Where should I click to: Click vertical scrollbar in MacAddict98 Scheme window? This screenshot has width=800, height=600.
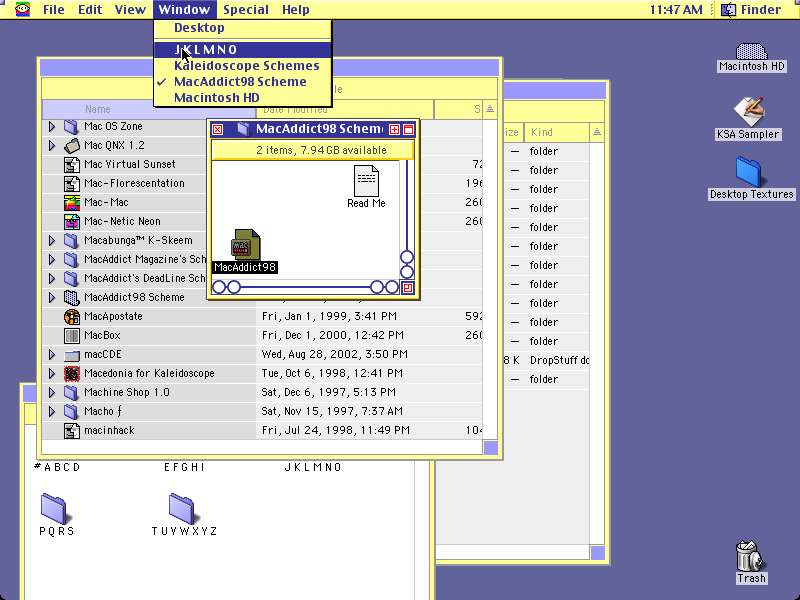pyautogui.click(x=407, y=219)
